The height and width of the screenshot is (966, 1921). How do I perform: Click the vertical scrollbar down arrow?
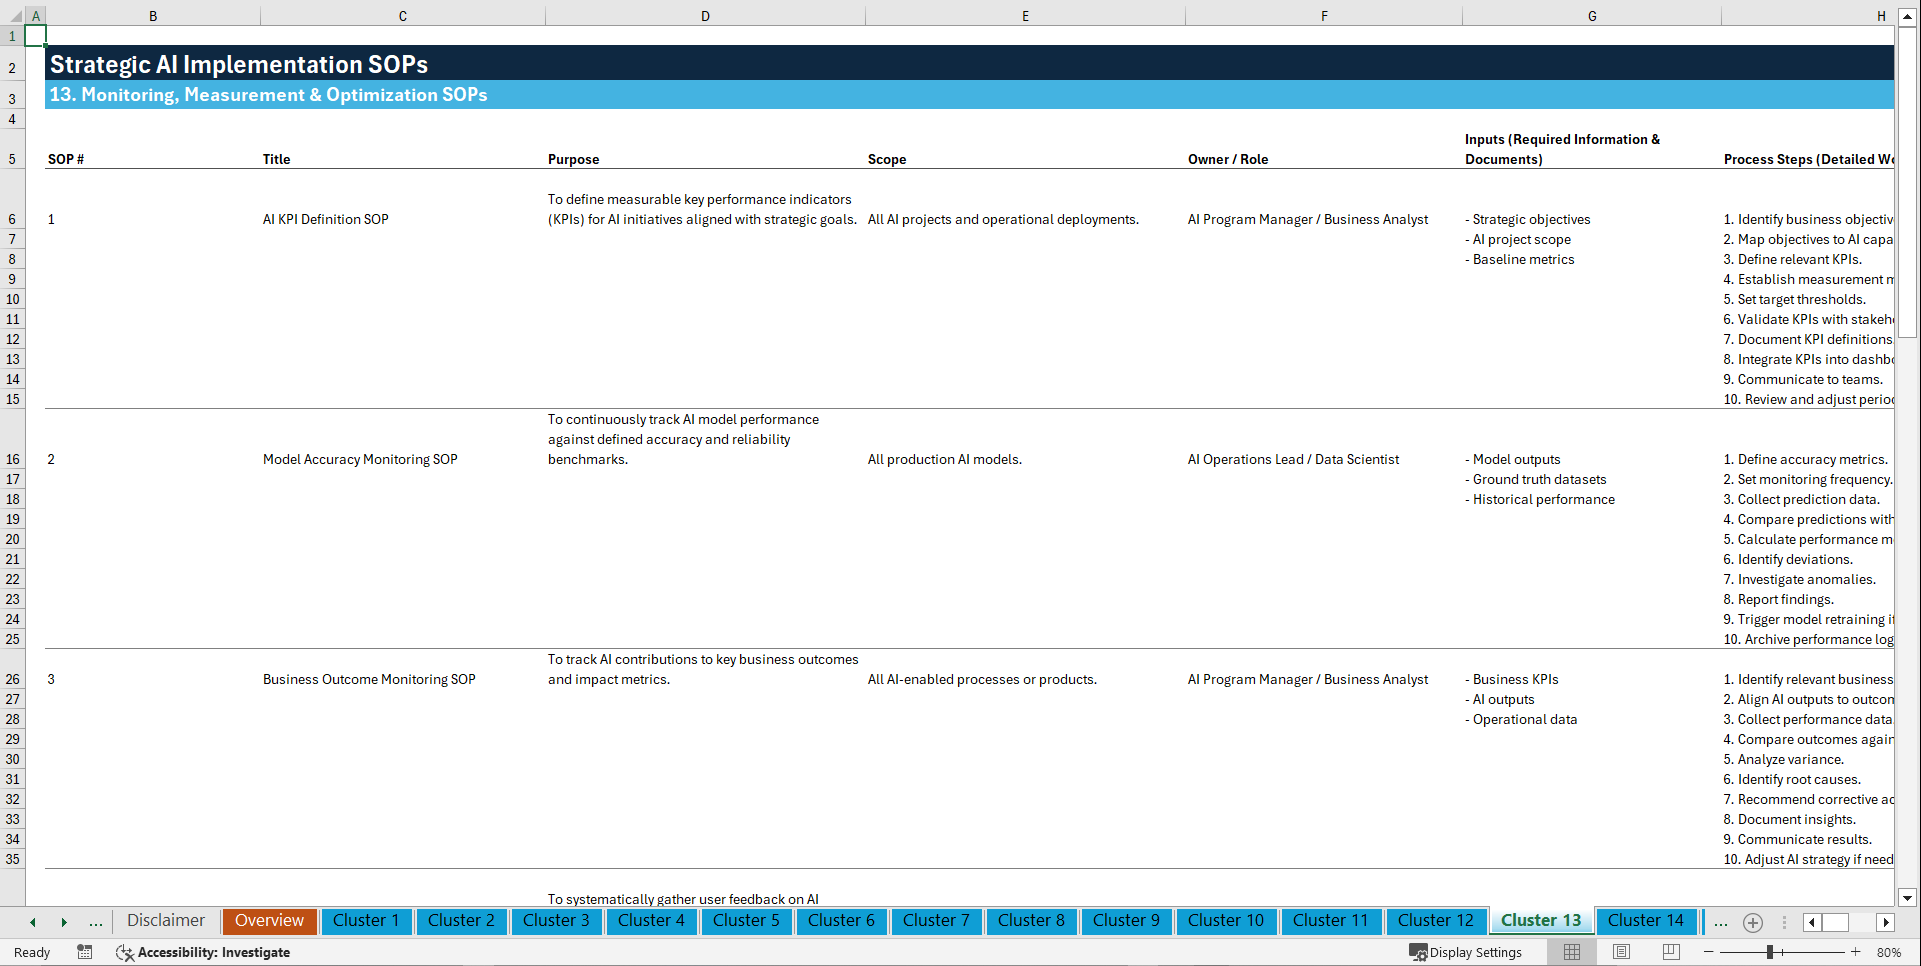point(1908,898)
